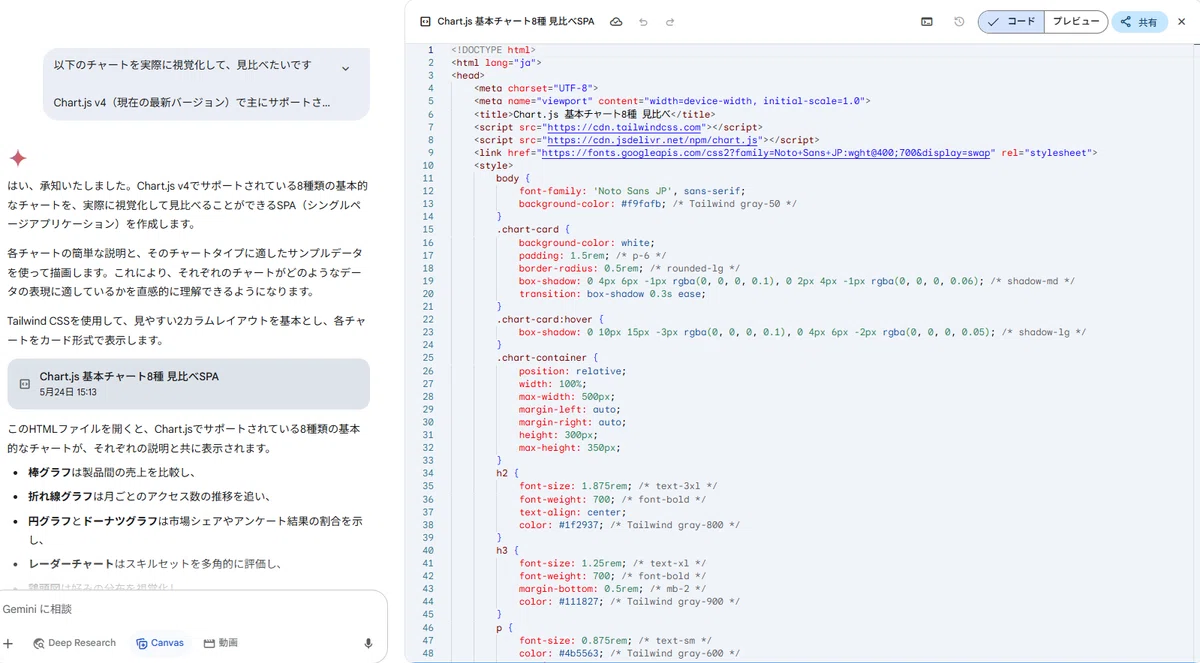The width and height of the screenshot is (1200, 663).
Task: Close the canvas panel
Action: click(1182, 21)
